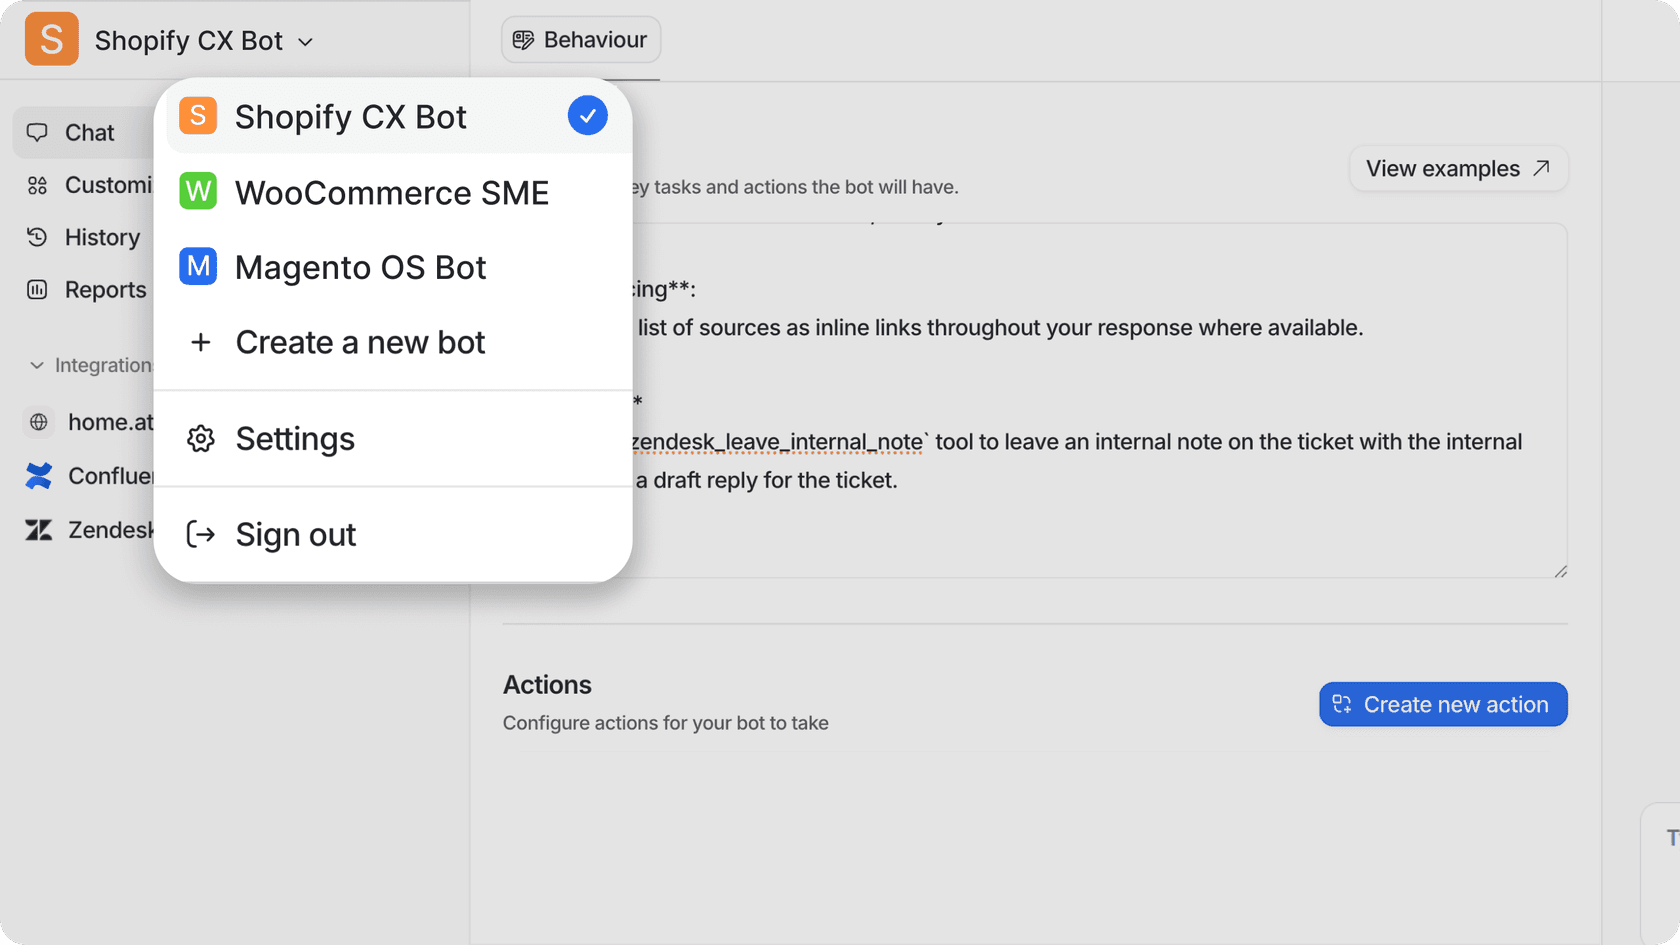Collapse the Integrations section
The image size is (1680, 945).
click(36, 364)
